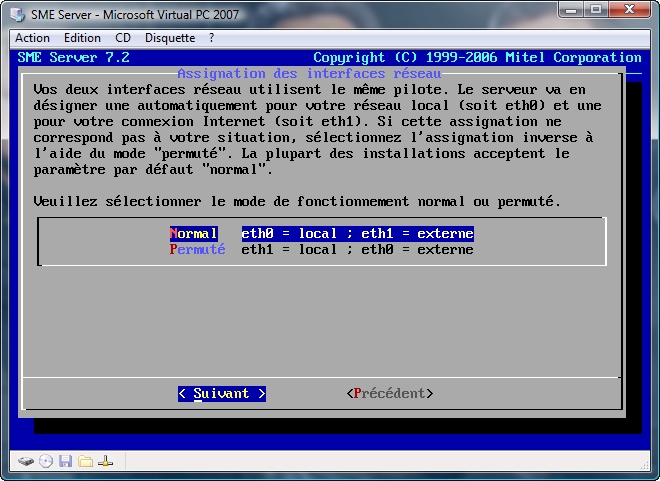Click 'Assignation des interfaces réseau' dialog title
The width and height of the screenshot is (660, 481).
tap(309, 74)
